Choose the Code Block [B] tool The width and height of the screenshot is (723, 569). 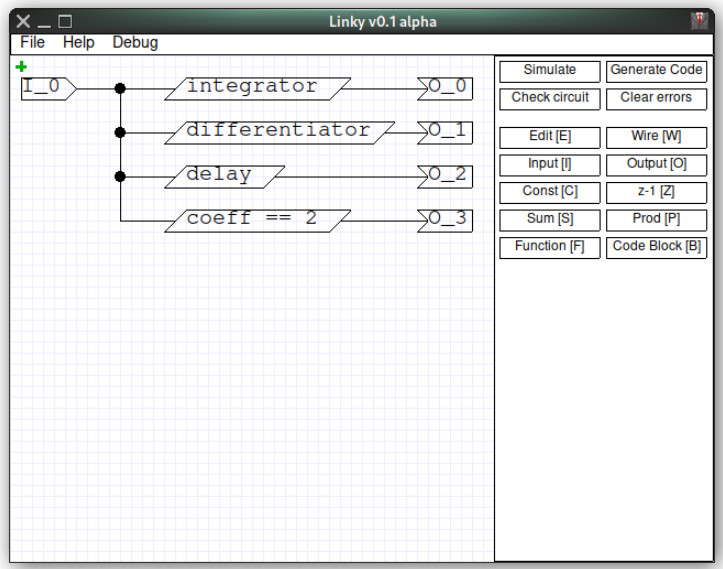[656, 248]
